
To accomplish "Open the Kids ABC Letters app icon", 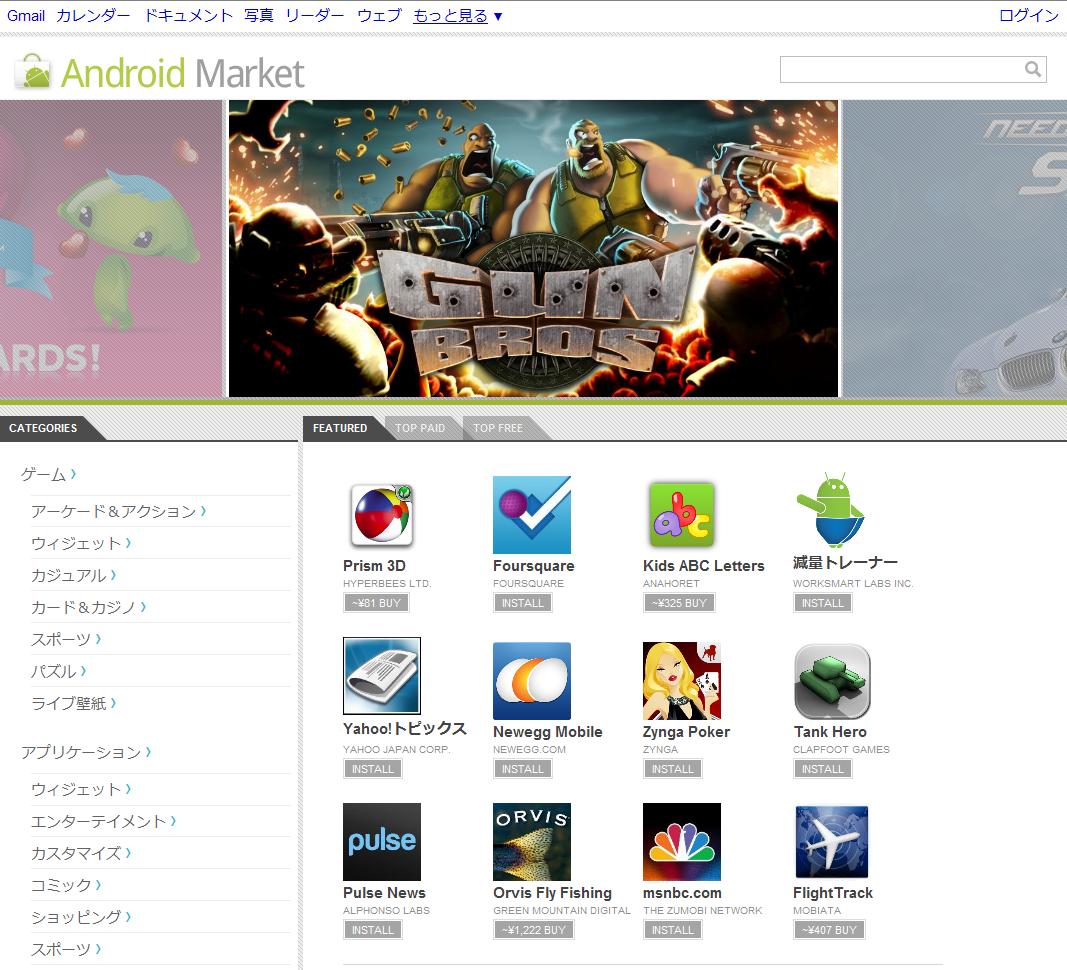I will 681,515.
